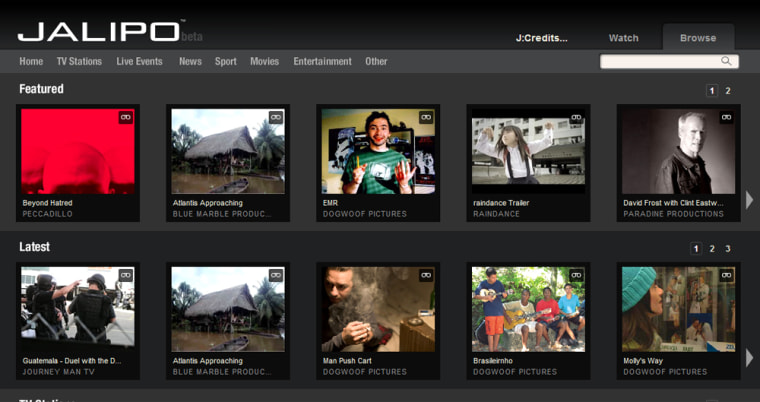The height and width of the screenshot is (402, 760).
Task: Click glasses icon on David Frost thumbnail
Action: [x=727, y=117]
